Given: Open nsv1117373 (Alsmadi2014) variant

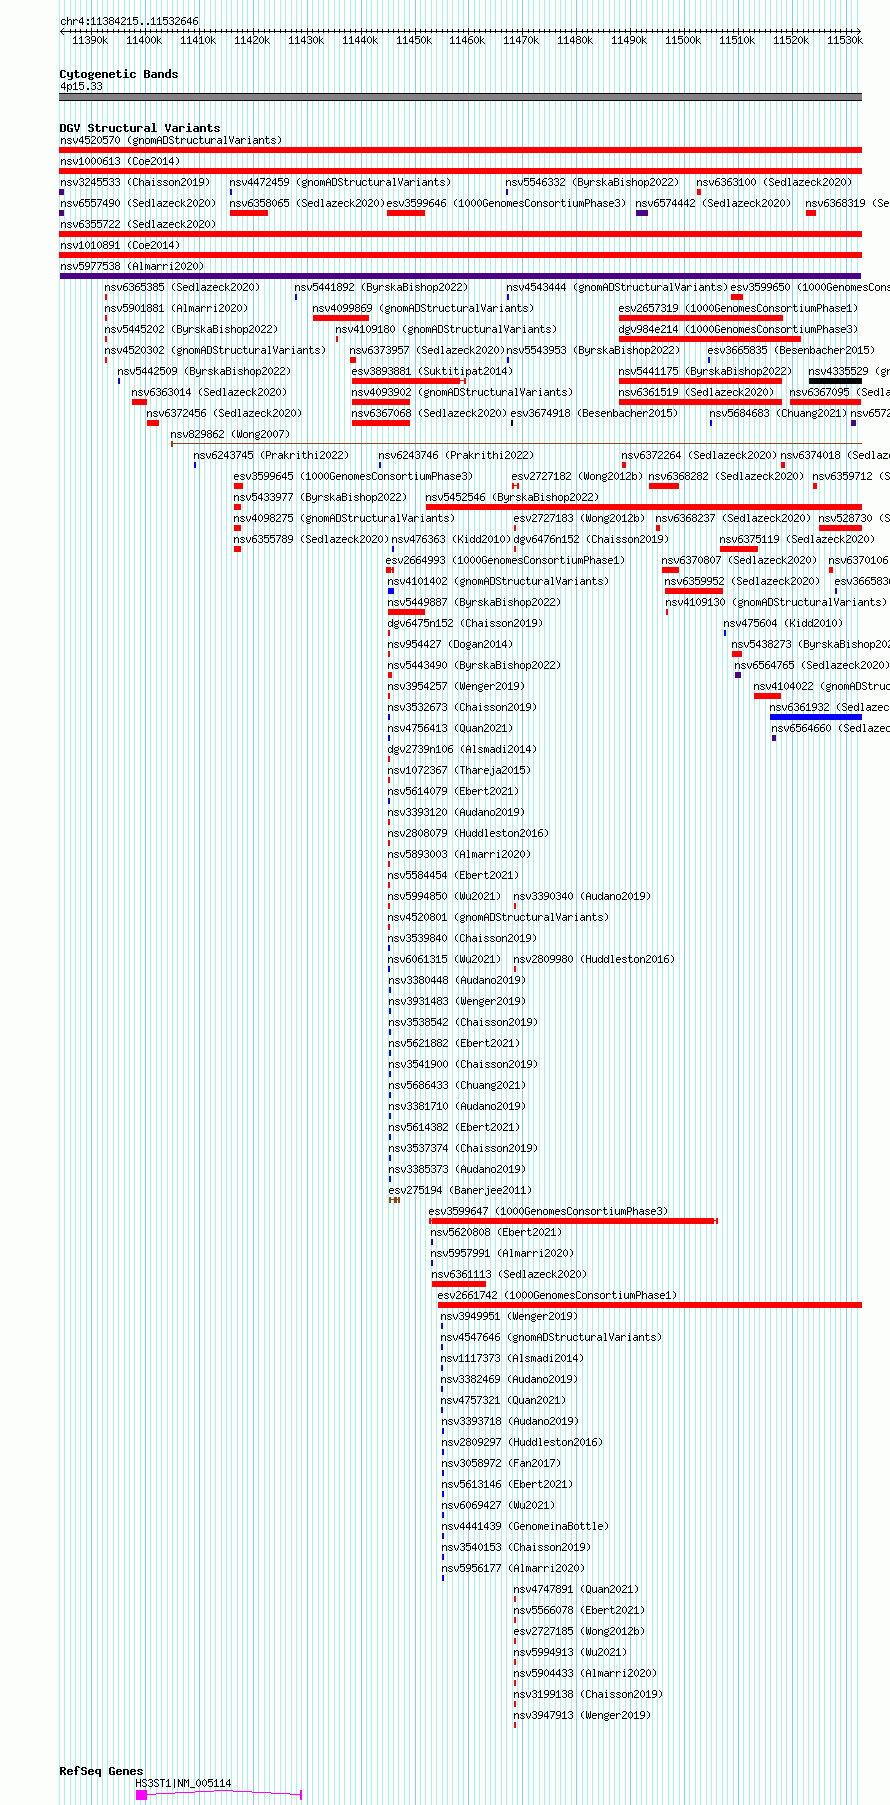Looking at the screenshot, I should click(x=513, y=1358).
